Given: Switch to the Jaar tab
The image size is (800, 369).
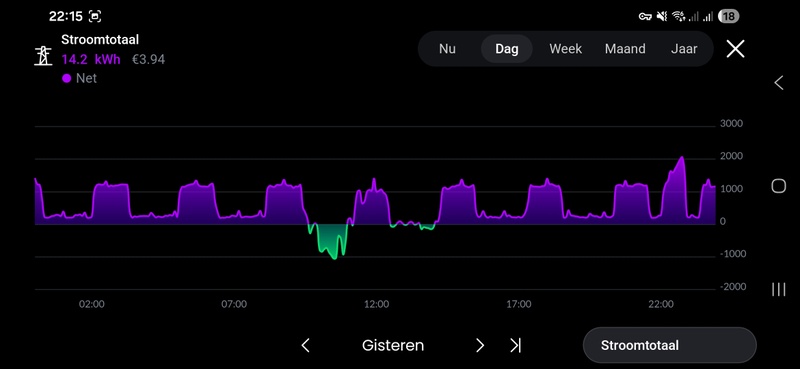Looking at the screenshot, I should click(684, 49).
